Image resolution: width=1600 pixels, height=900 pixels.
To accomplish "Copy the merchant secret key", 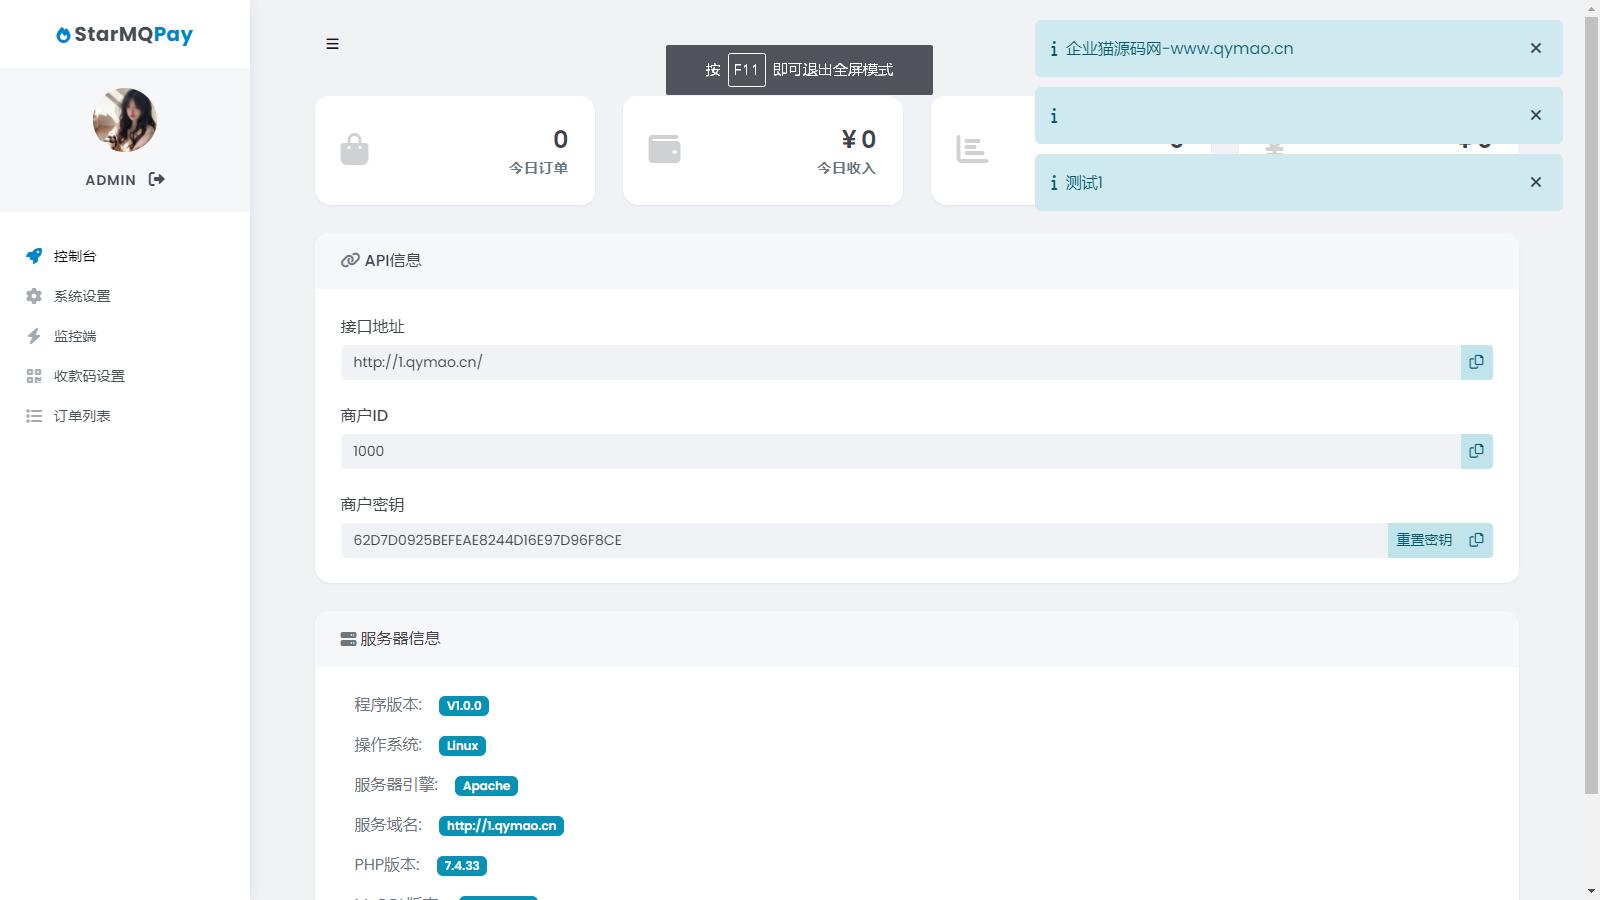I will pyautogui.click(x=1476, y=540).
